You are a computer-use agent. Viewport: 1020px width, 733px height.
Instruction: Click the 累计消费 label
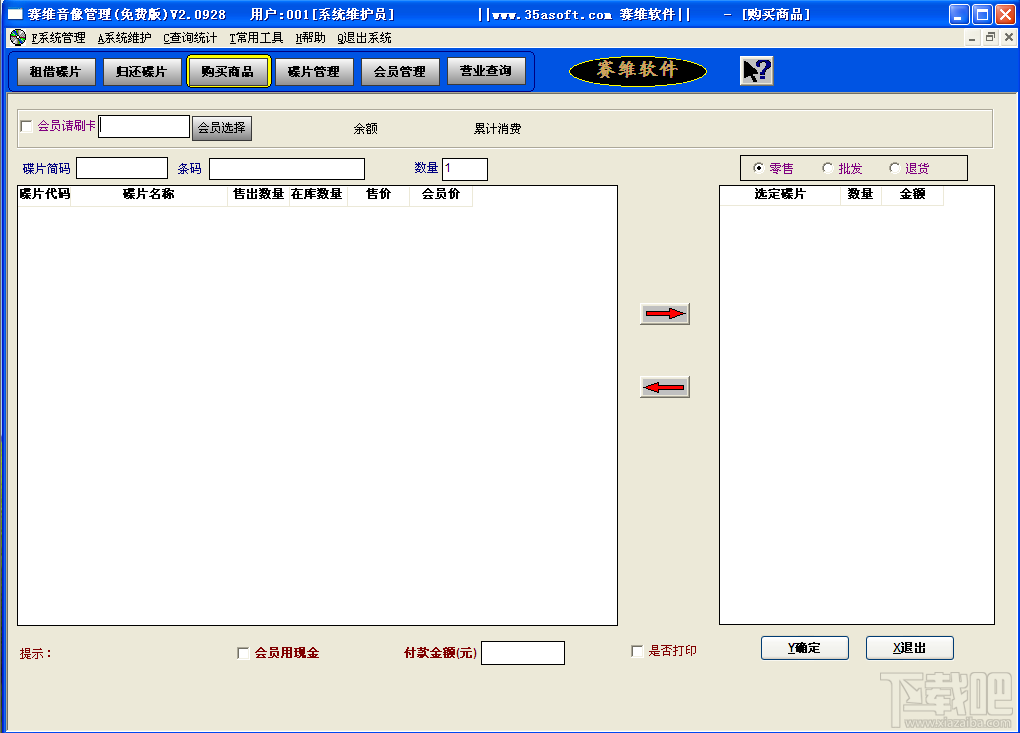(497, 129)
